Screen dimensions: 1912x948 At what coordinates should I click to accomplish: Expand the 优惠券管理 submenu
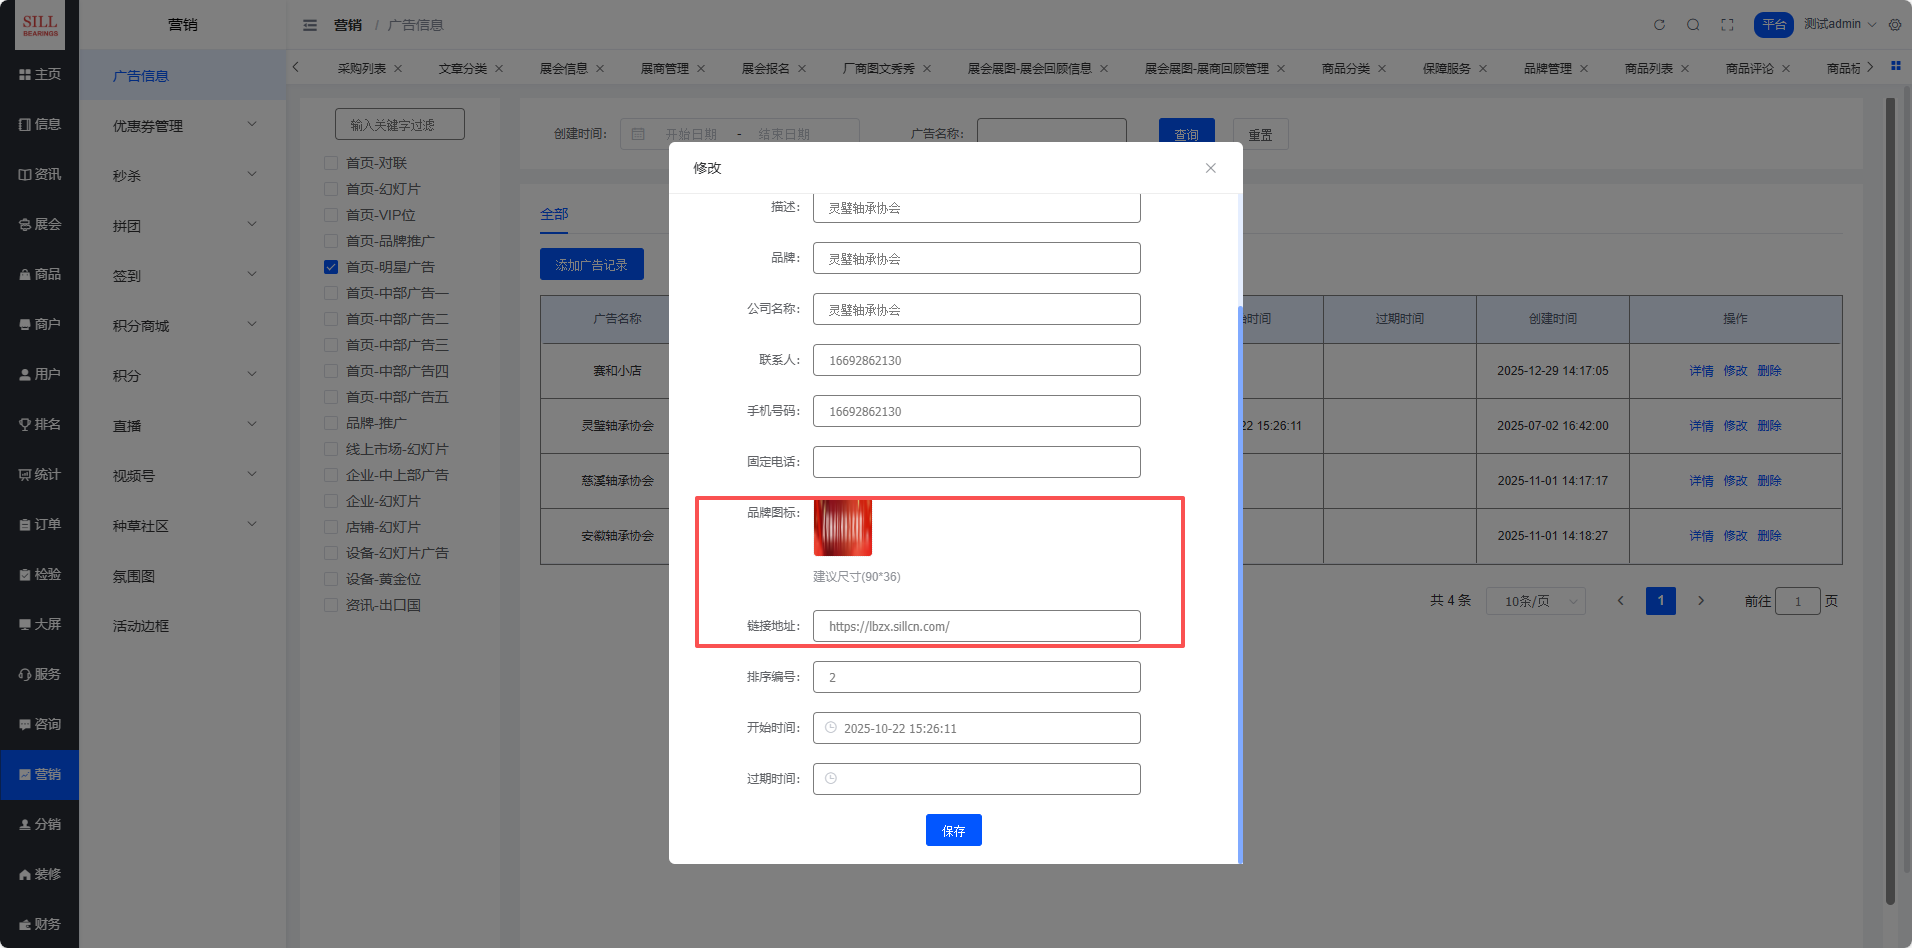click(x=252, y=125)
